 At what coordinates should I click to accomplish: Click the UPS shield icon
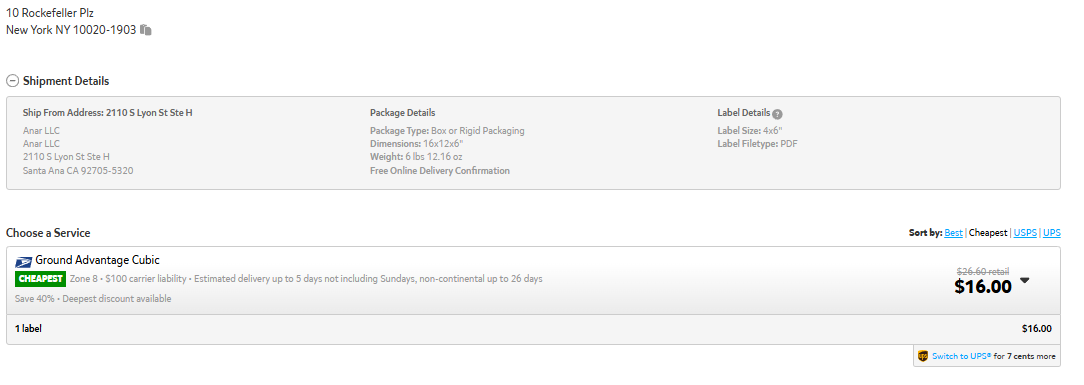coord(923,356)
